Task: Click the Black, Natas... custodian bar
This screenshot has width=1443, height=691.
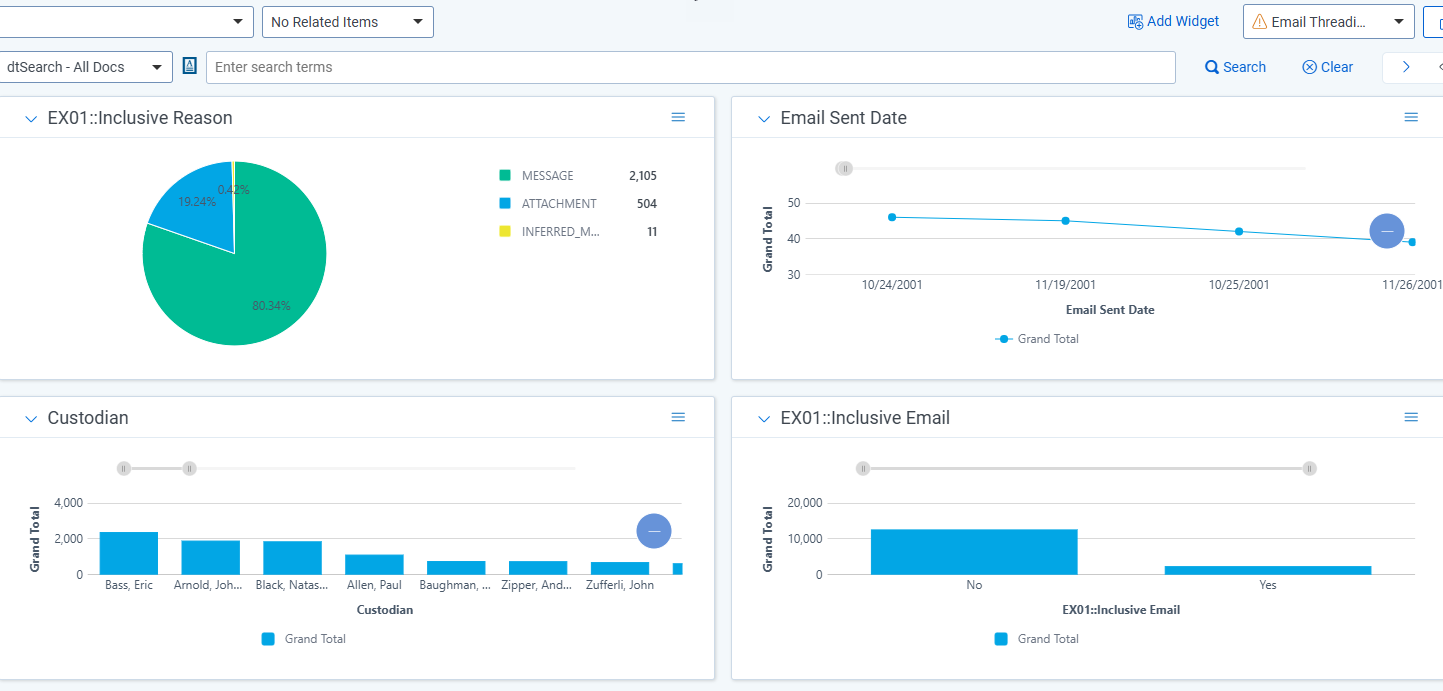Action: 293,558
